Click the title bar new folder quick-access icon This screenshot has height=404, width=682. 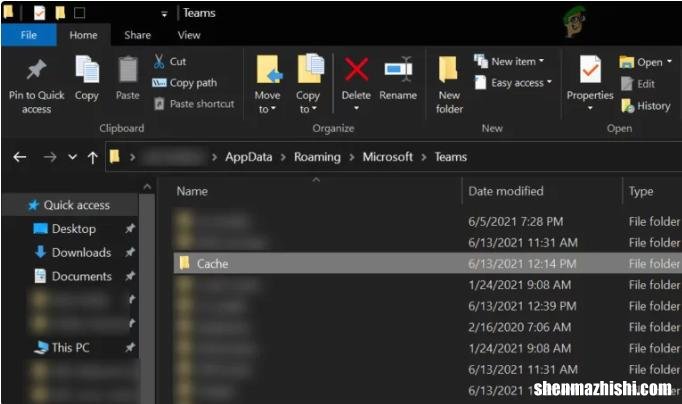[x=60, y=13]
